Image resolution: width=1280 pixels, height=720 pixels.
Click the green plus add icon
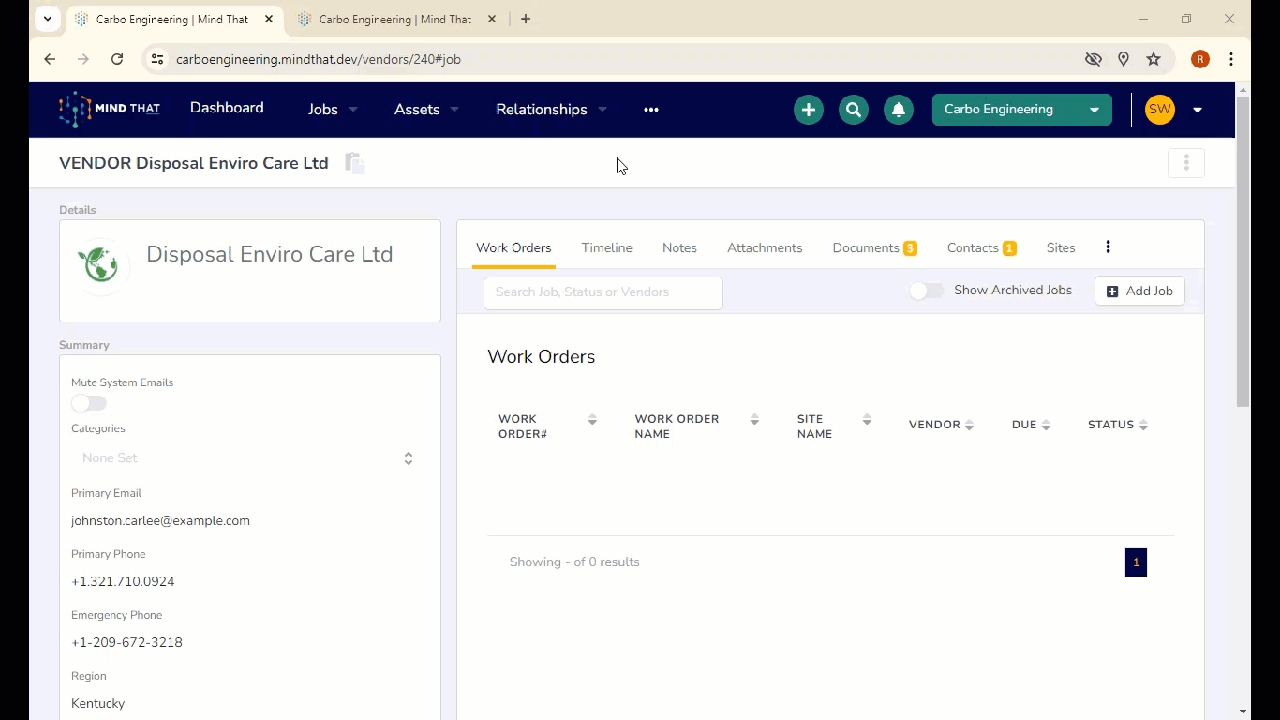tap(808, 110)
